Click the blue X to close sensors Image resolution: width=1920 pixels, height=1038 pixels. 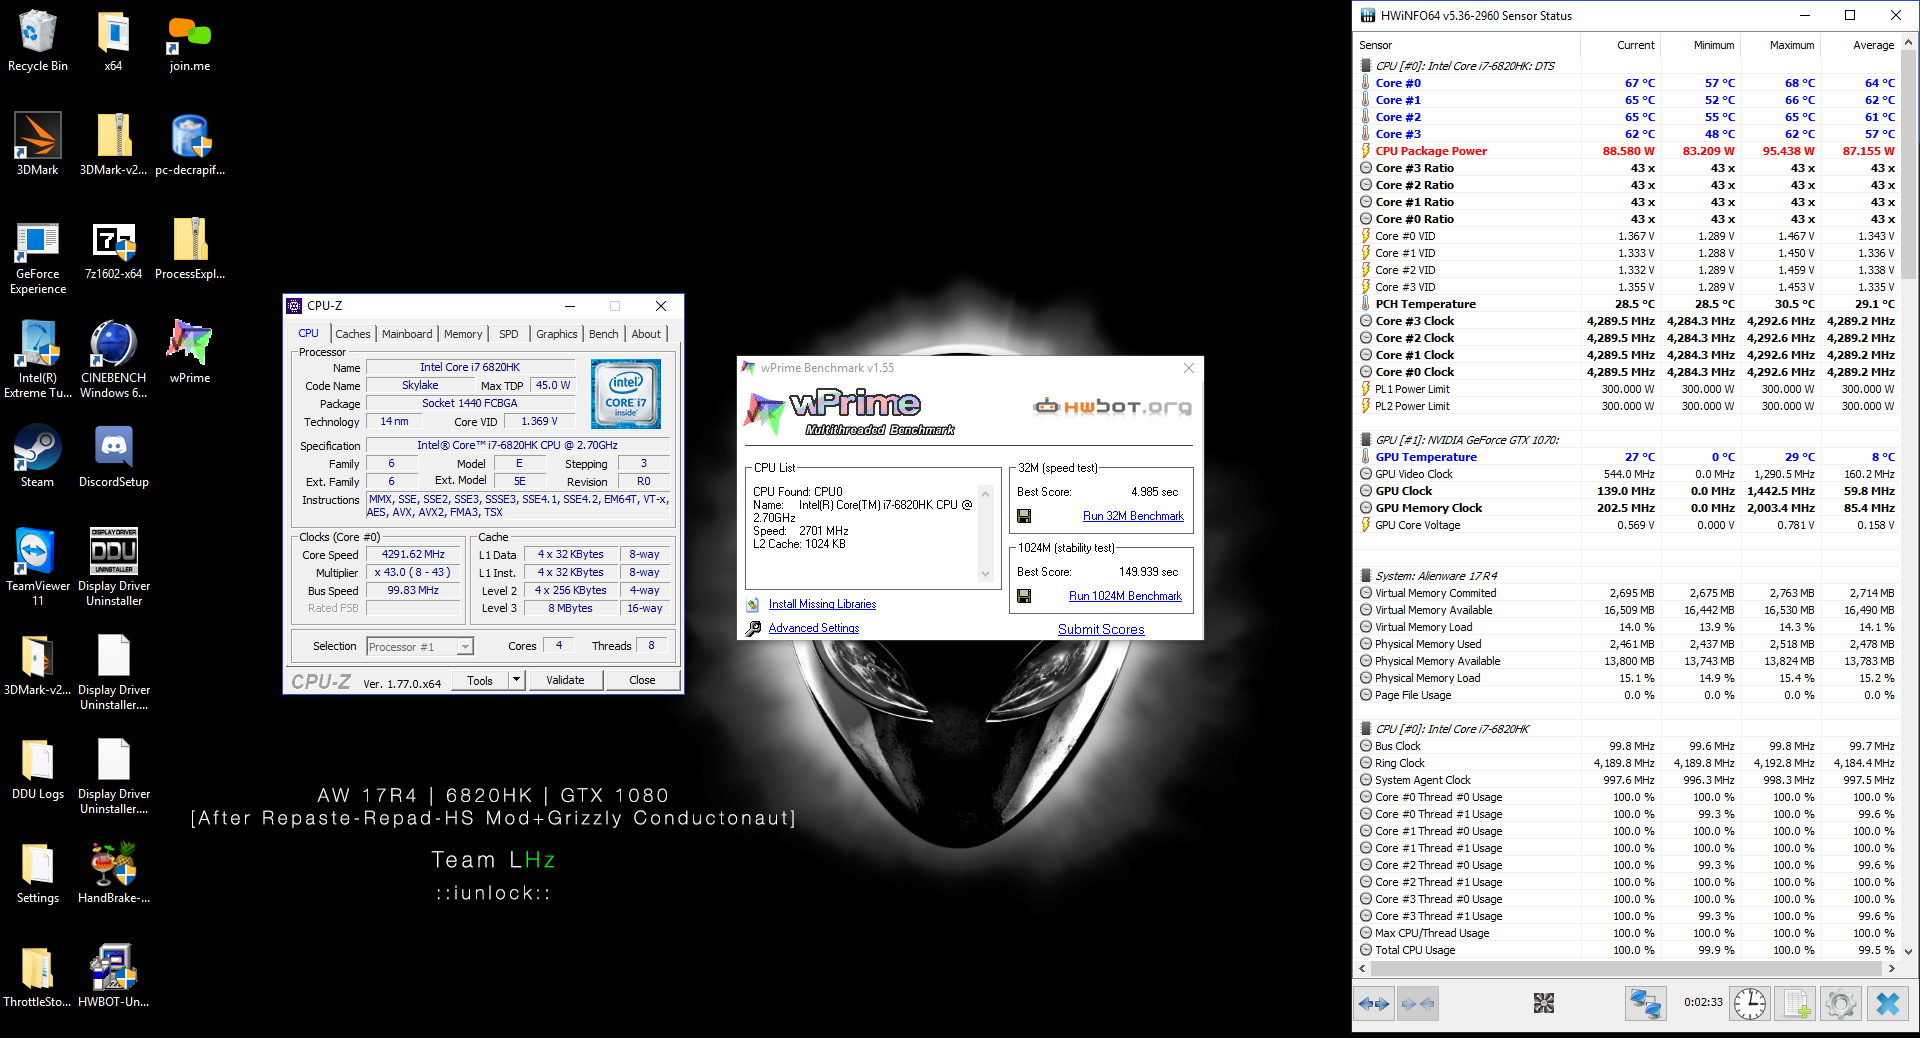tap(1887, 1003)
